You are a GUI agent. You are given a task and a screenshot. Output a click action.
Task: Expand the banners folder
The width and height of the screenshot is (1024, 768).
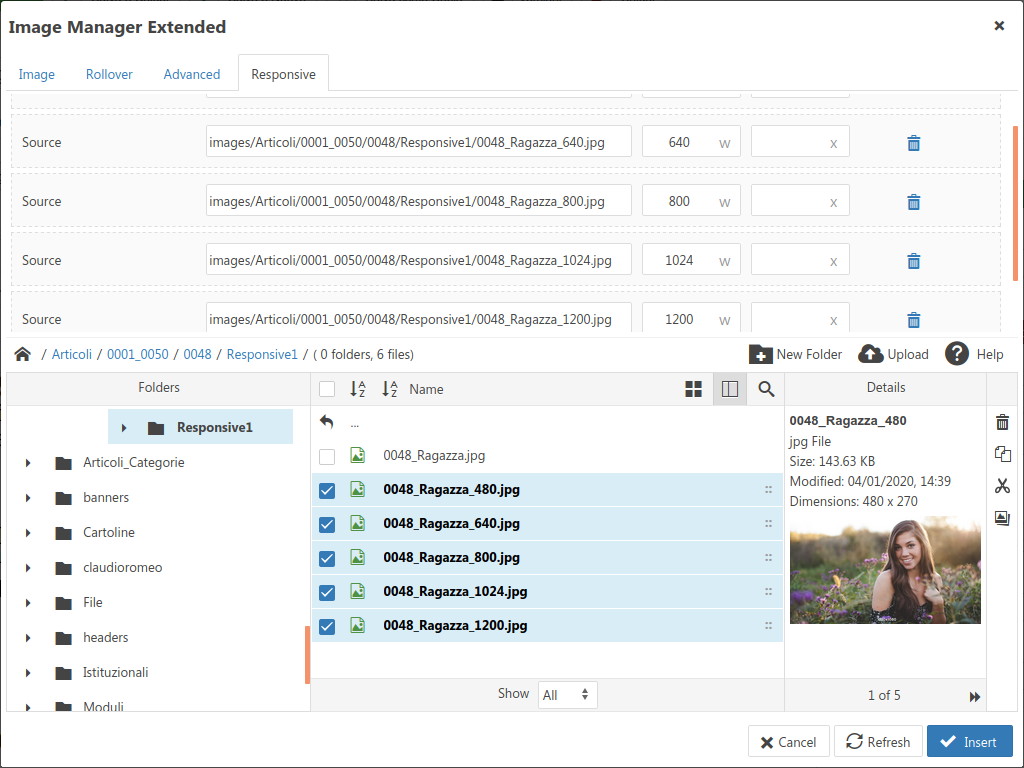pyautogui.click(x=28, y=498)
